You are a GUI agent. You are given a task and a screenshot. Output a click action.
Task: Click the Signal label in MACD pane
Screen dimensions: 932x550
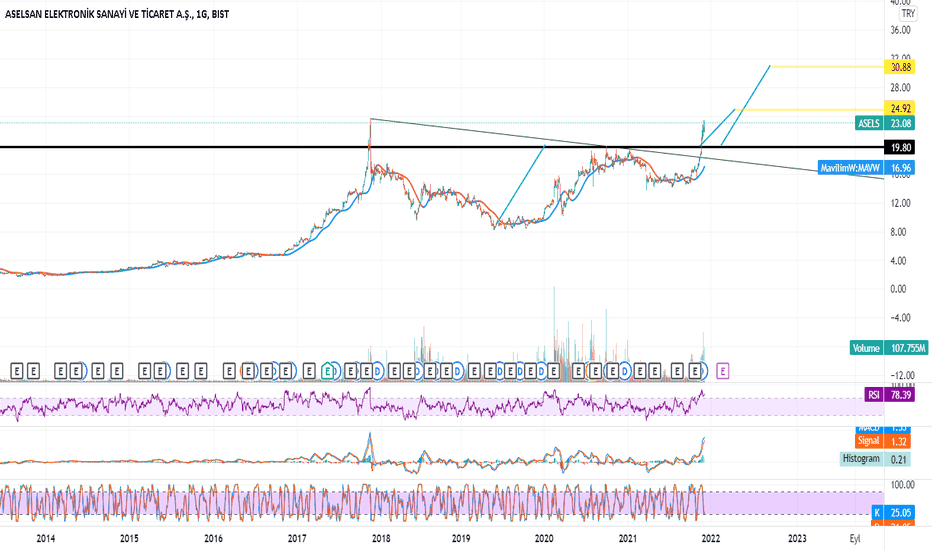[868, 441]
